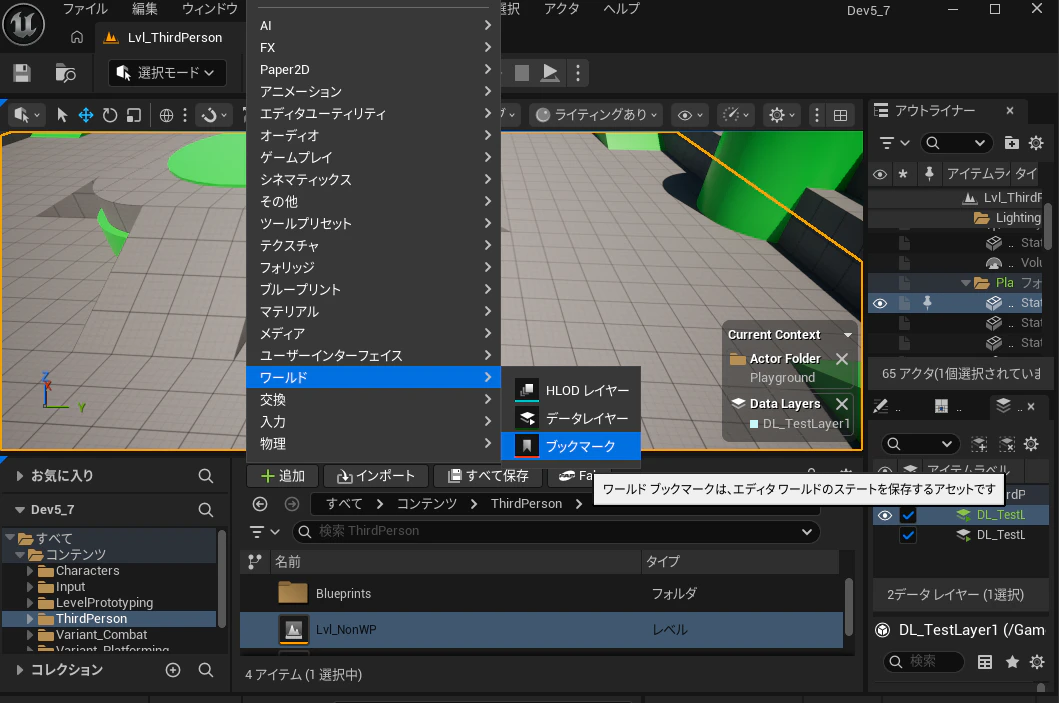Image resolution: width=1059 pixels, height=703 pixels.
Task: Select the rotate tool icon
Action: (x=109, y=115)
